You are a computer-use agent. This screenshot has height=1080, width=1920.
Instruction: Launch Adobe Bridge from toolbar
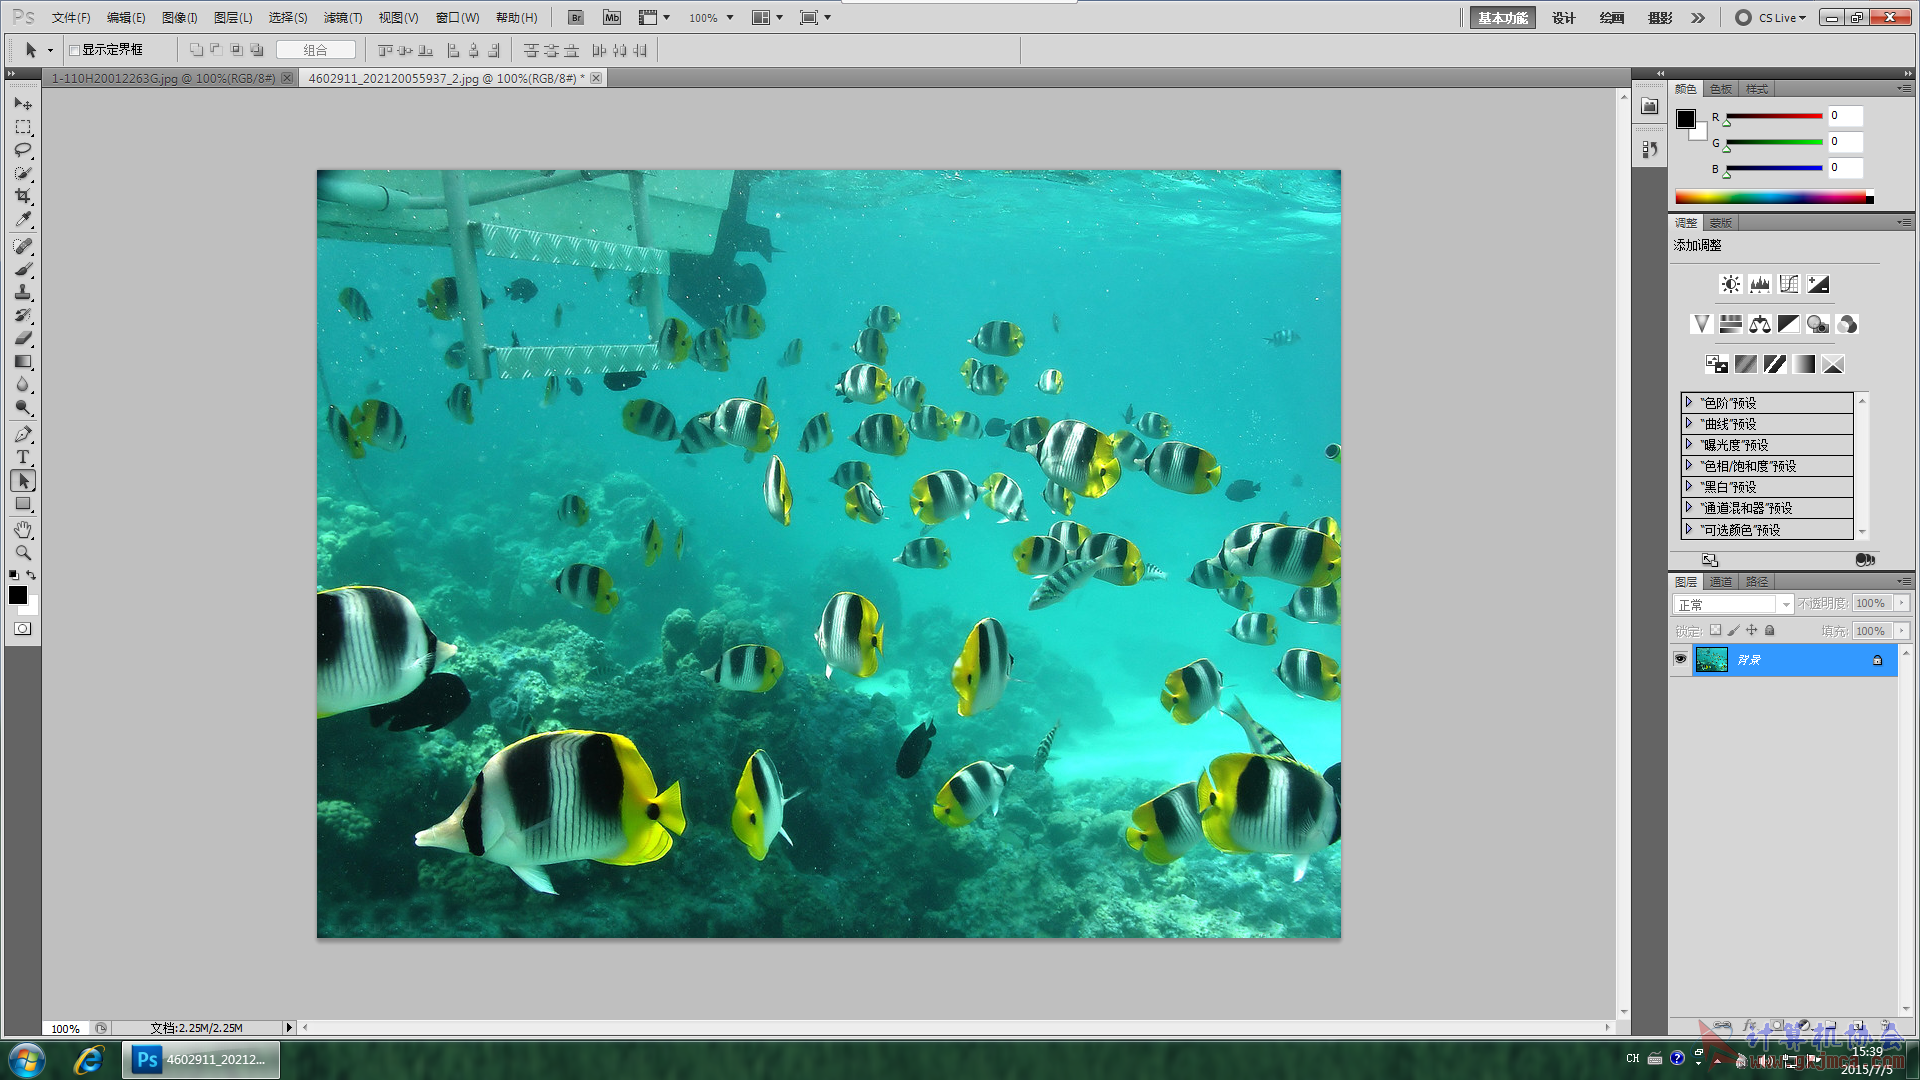575,17
